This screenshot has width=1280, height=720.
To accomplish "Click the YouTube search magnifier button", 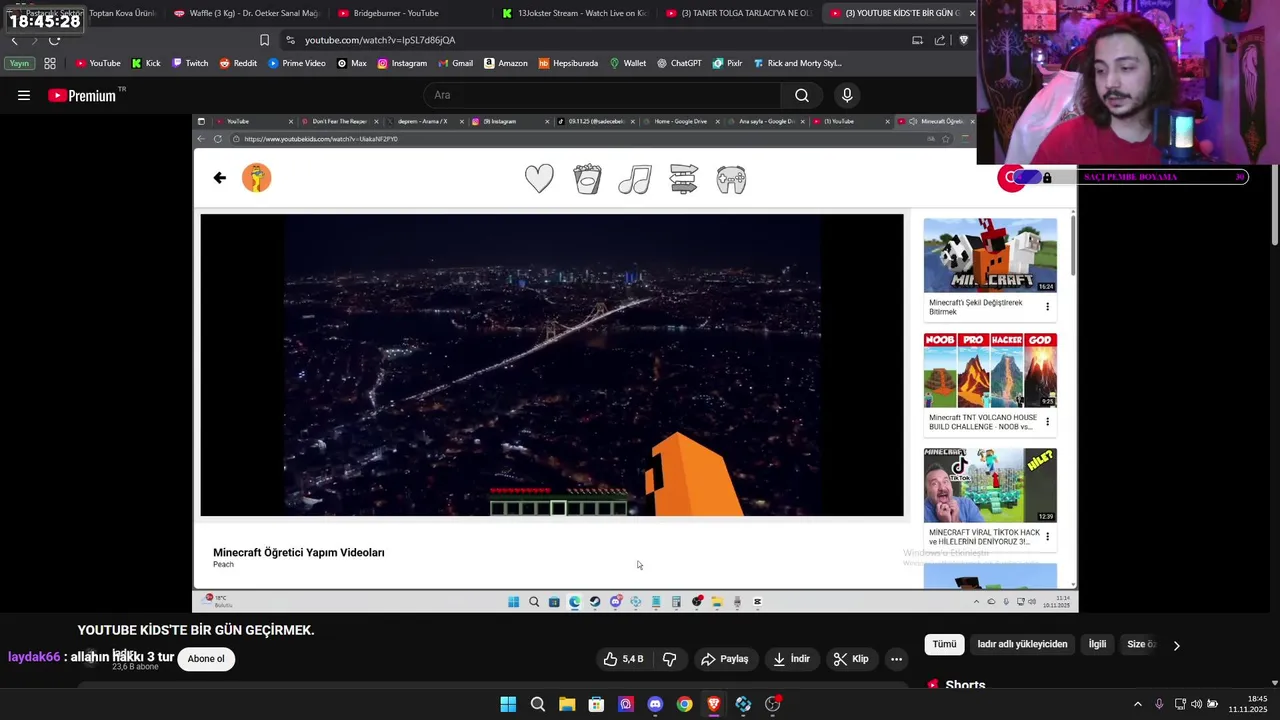I will 802,95.
